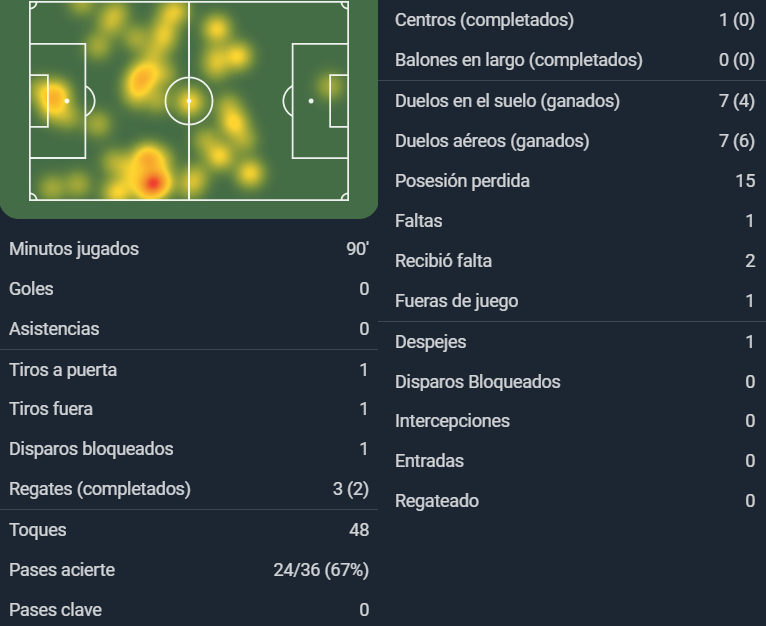This screenshot has height=626, width=766.
Task: Click the Recibió falta row
Action: 572,261
